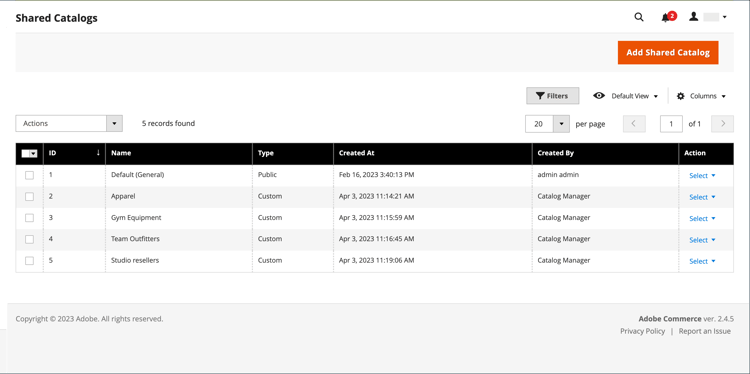Click the Feb 16, 2023 3:40:13 PM date
The image size is (750, 374).
[x=376, y=175]
